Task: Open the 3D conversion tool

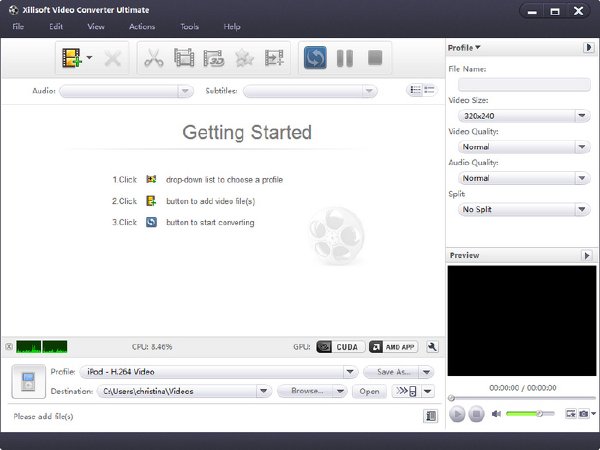Action: click(214, 58)
